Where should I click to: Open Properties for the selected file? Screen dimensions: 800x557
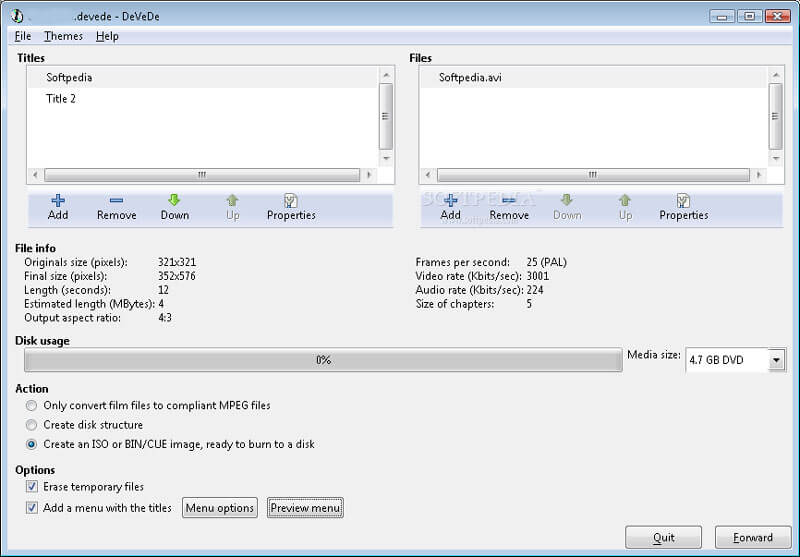point(683,207)
